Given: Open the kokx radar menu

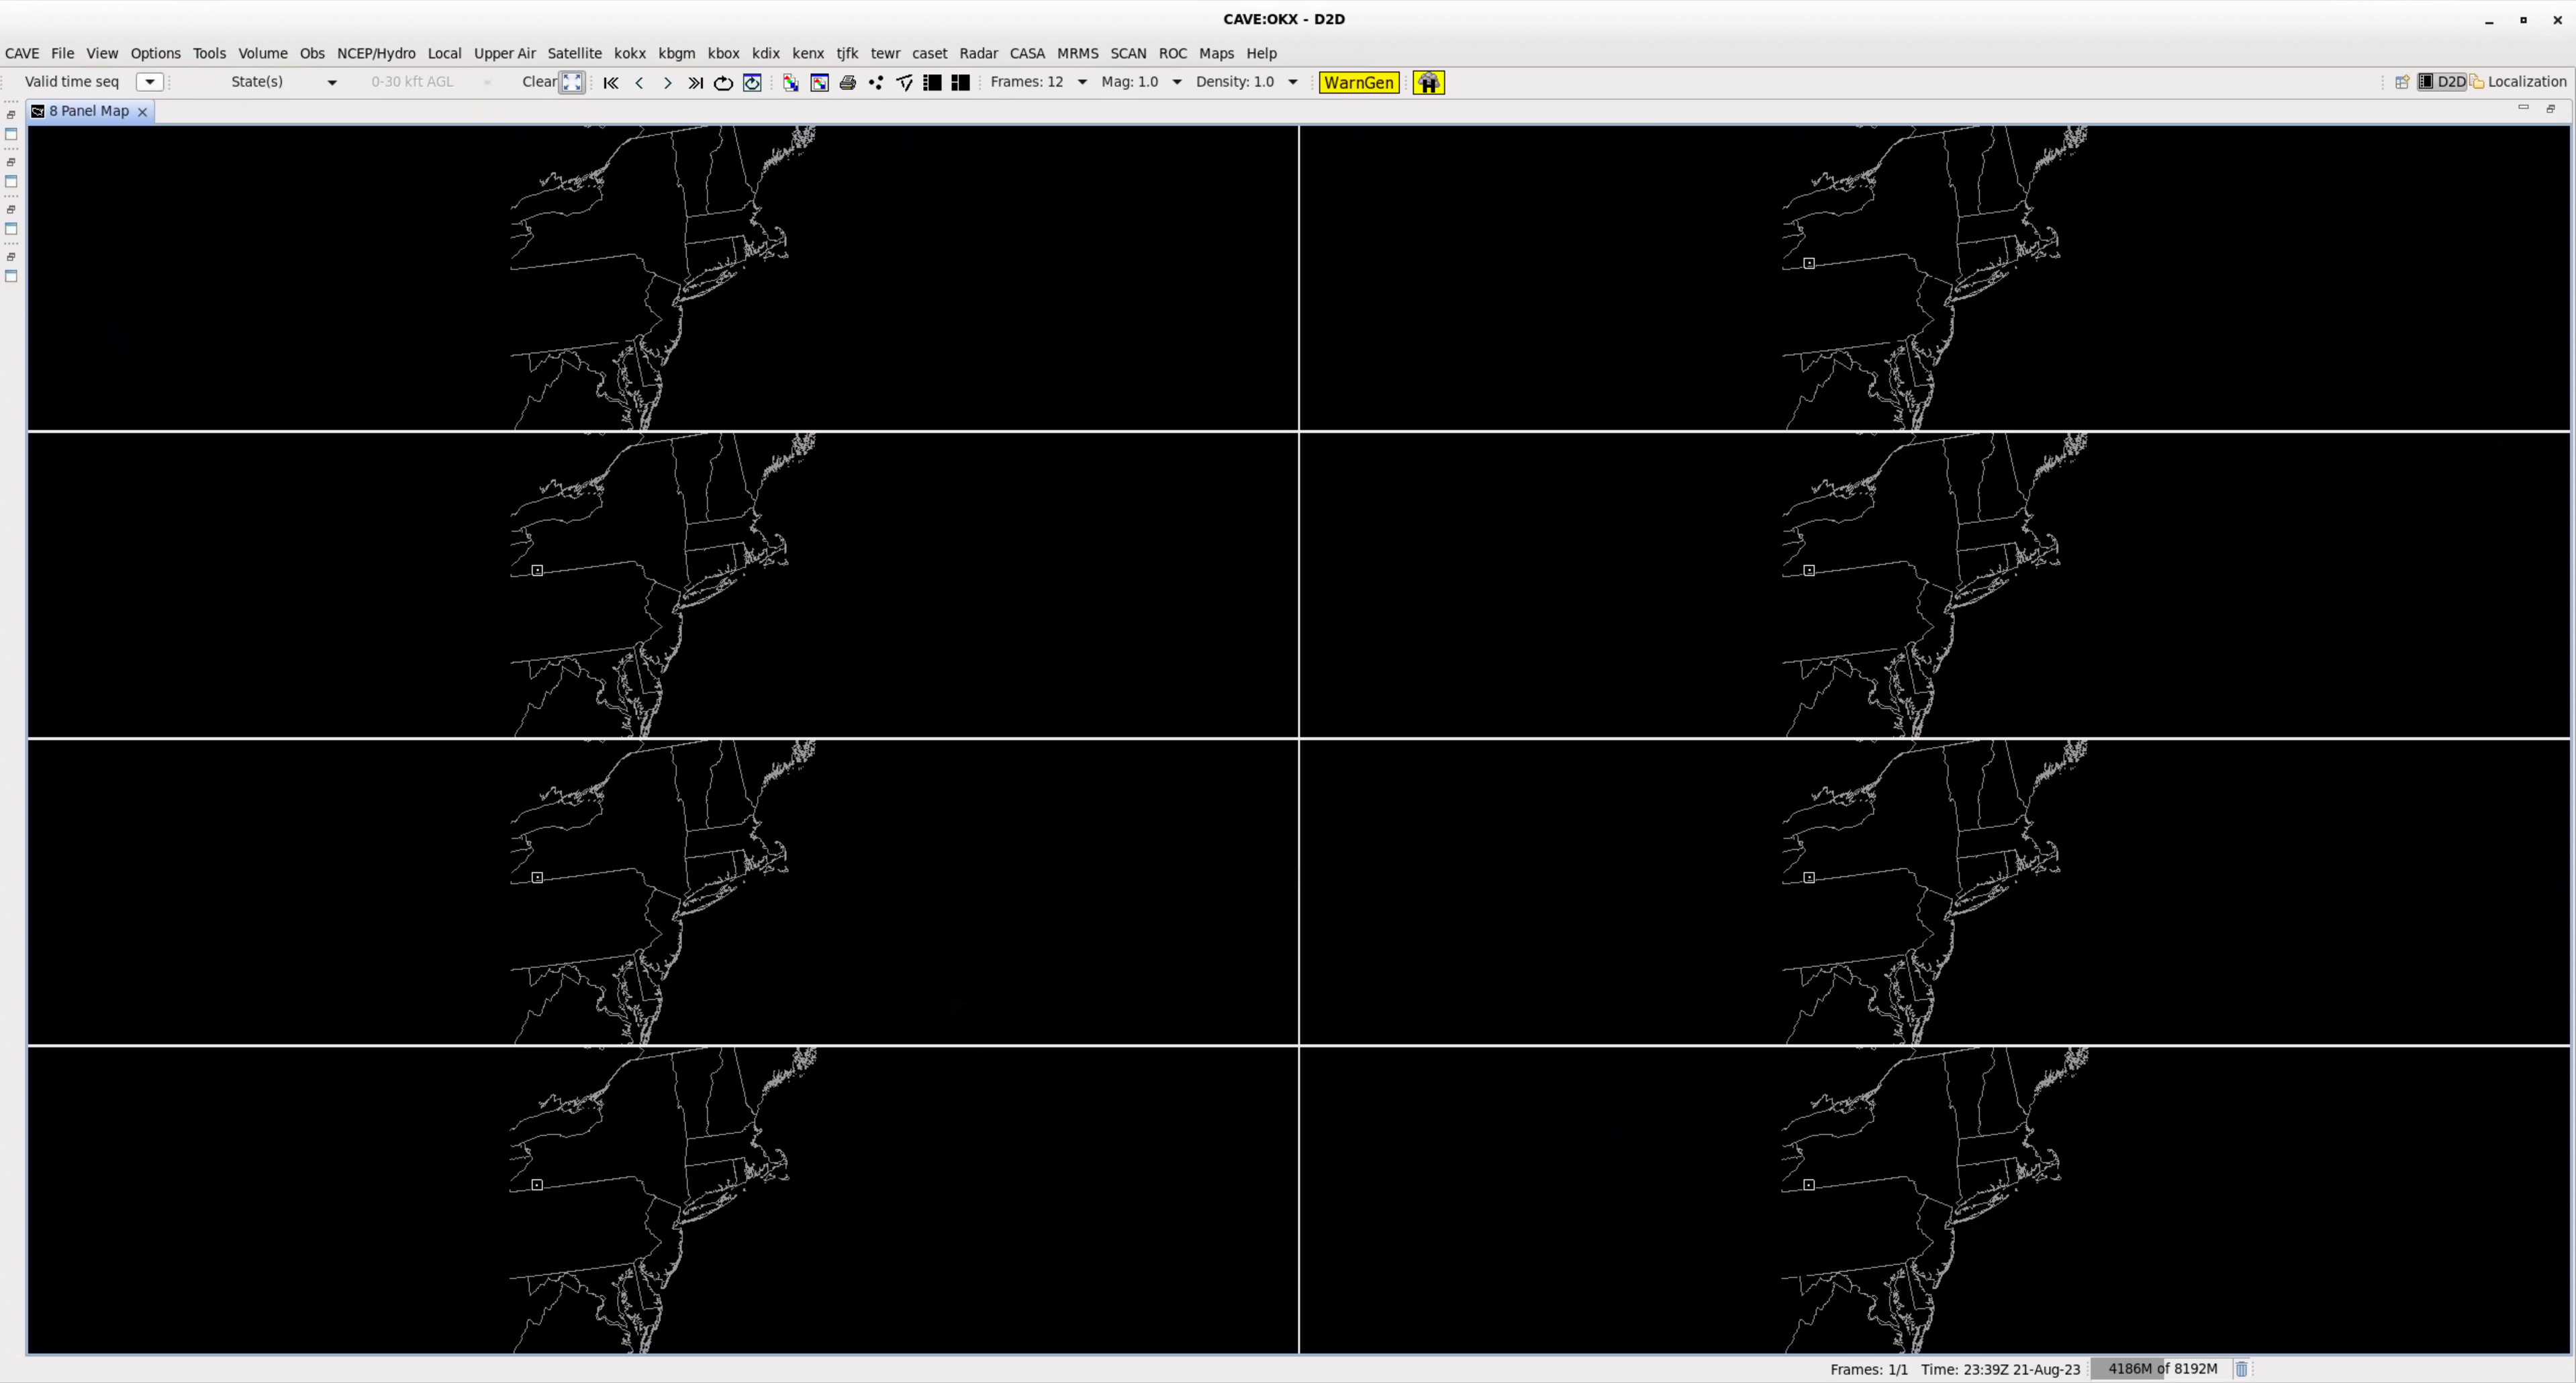Looking at the screenshot, I should (x=630, y=53).
